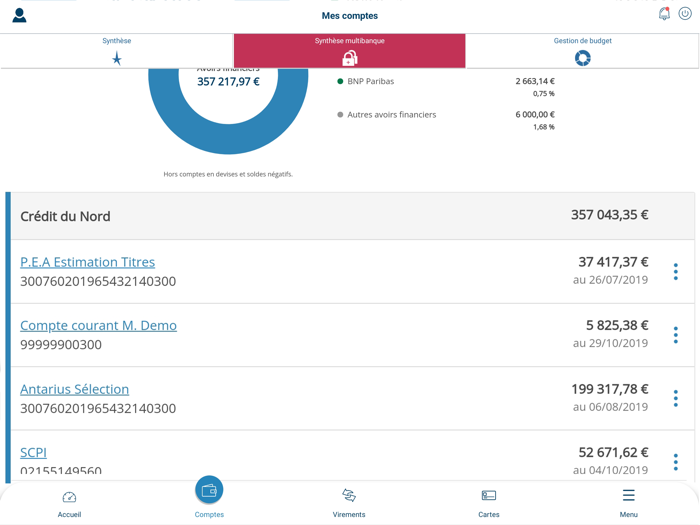Go to Gestion de budget tab
Viewport: 700px width, 525px height.
click(582, 51)
